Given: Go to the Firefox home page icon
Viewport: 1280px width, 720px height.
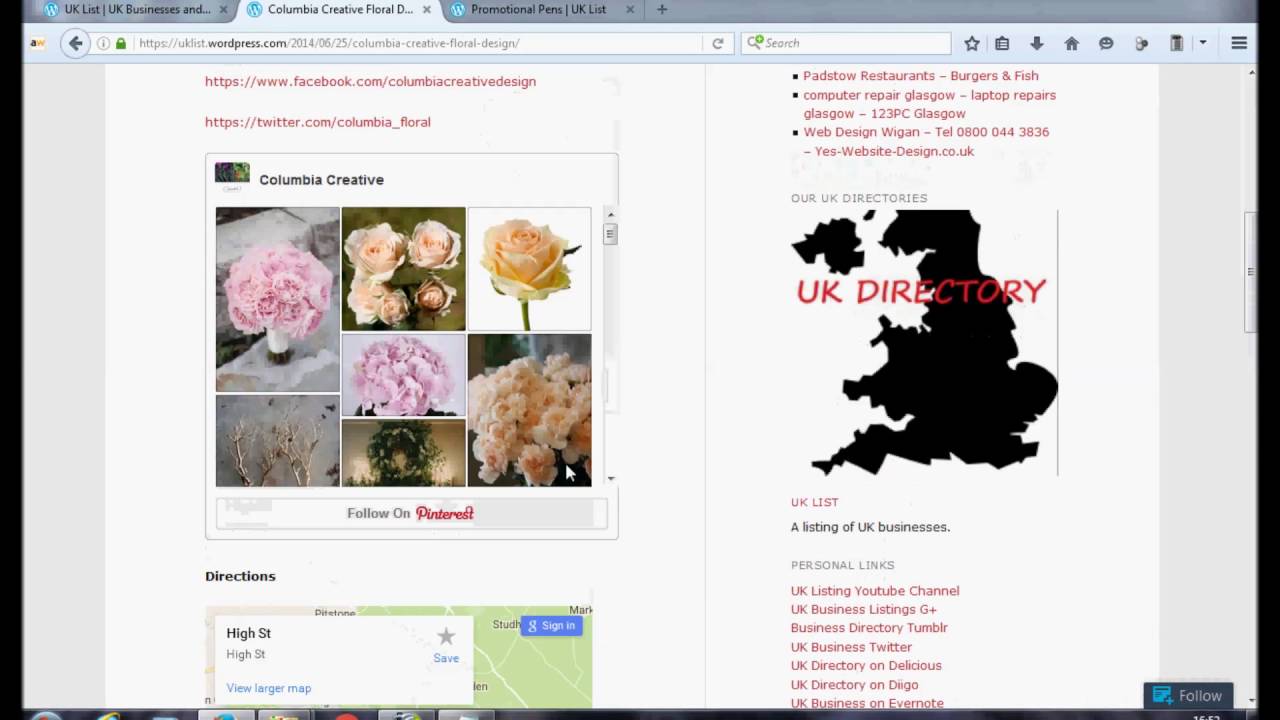Looking at the screenshot, I should click(x=1071, y=43).
